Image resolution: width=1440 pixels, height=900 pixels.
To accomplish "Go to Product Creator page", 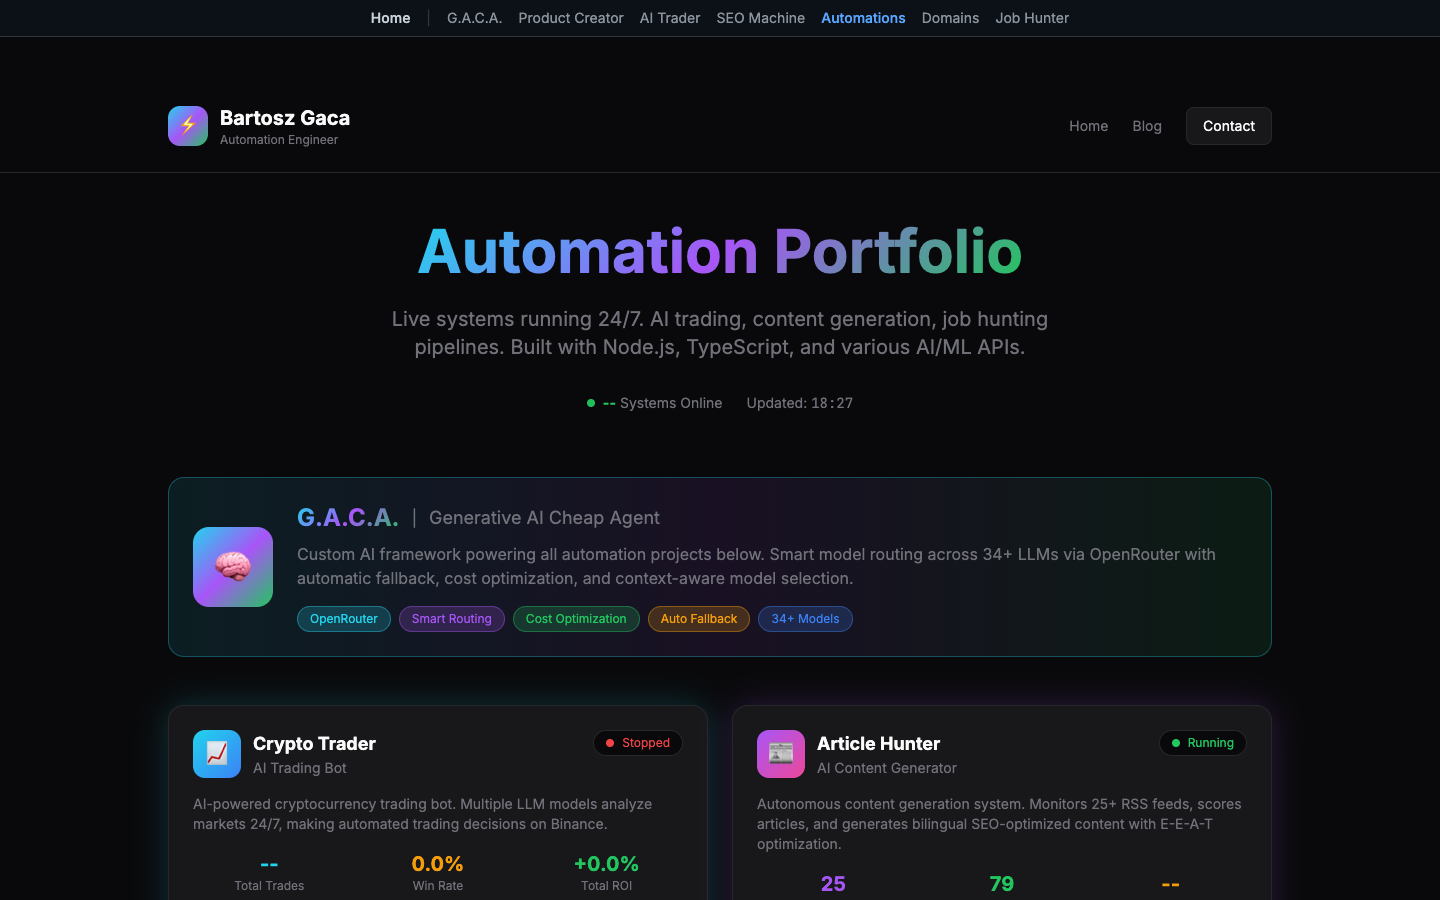I will click(x=571, y=18).
